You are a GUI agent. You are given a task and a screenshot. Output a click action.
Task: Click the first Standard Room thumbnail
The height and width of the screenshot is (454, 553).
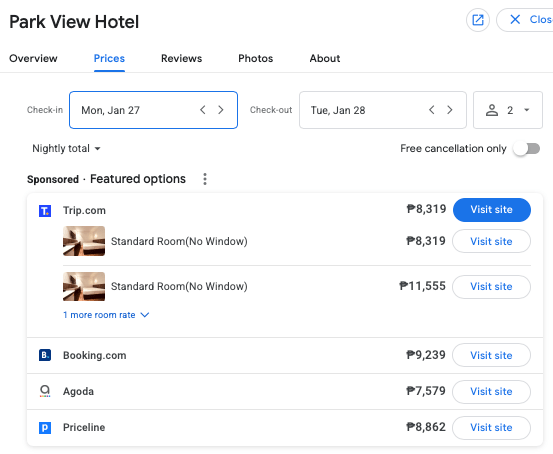tap(84, 241)
